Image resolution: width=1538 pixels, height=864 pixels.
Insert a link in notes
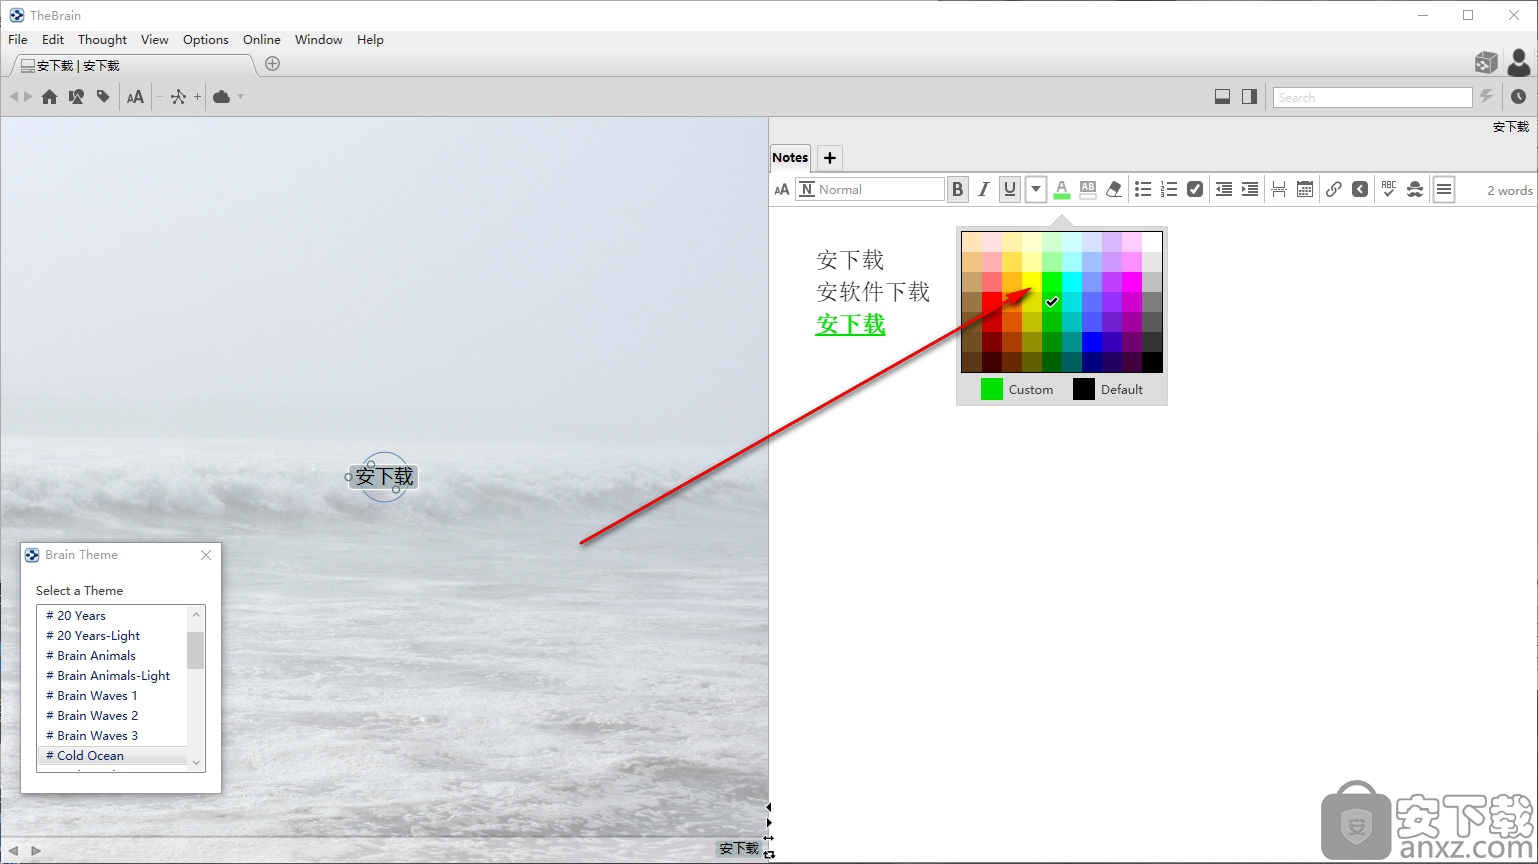[1334, 189]
